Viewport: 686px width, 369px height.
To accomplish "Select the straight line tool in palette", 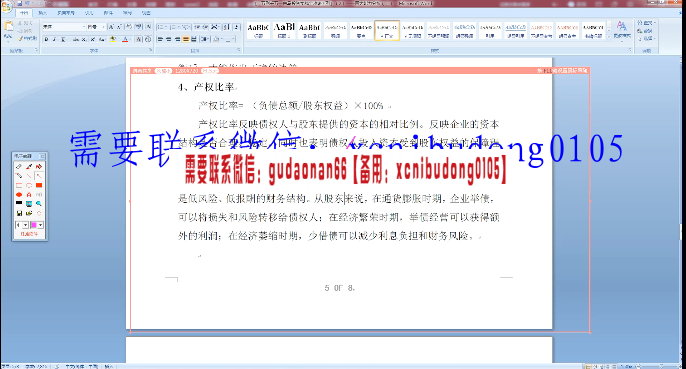I will [x=29, y=176].
